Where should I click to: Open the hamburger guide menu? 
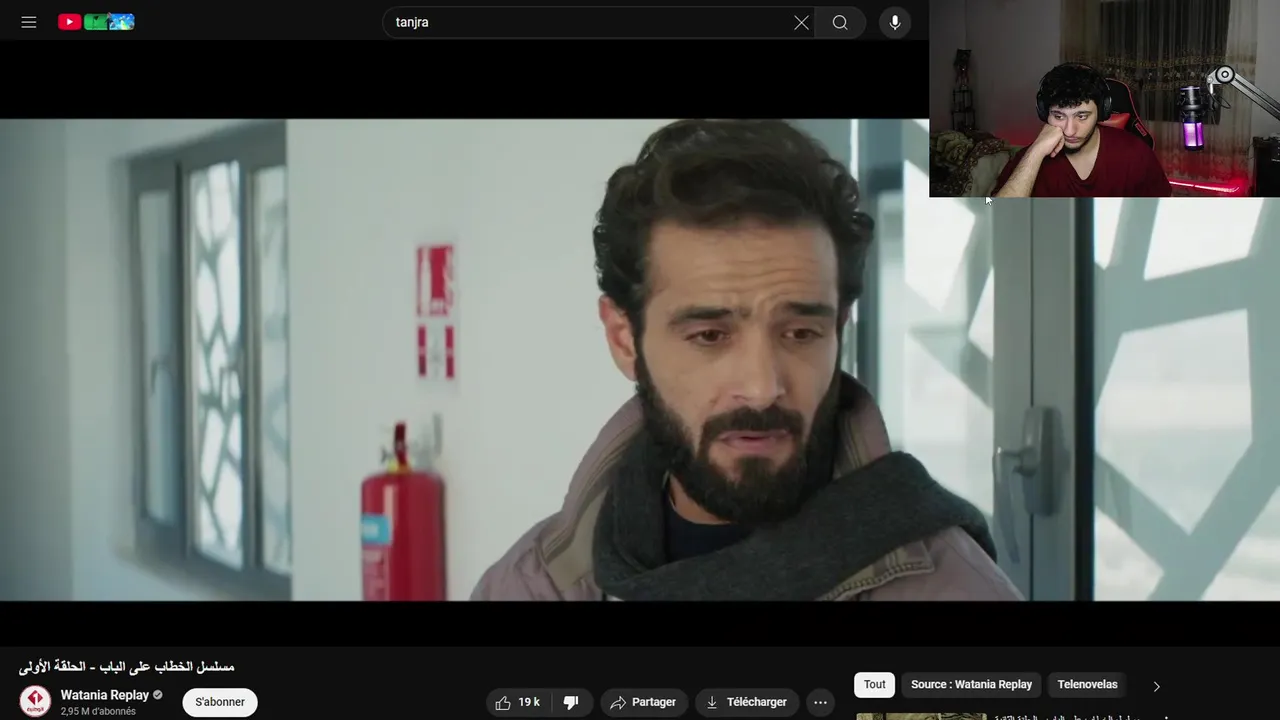point(29,22)
